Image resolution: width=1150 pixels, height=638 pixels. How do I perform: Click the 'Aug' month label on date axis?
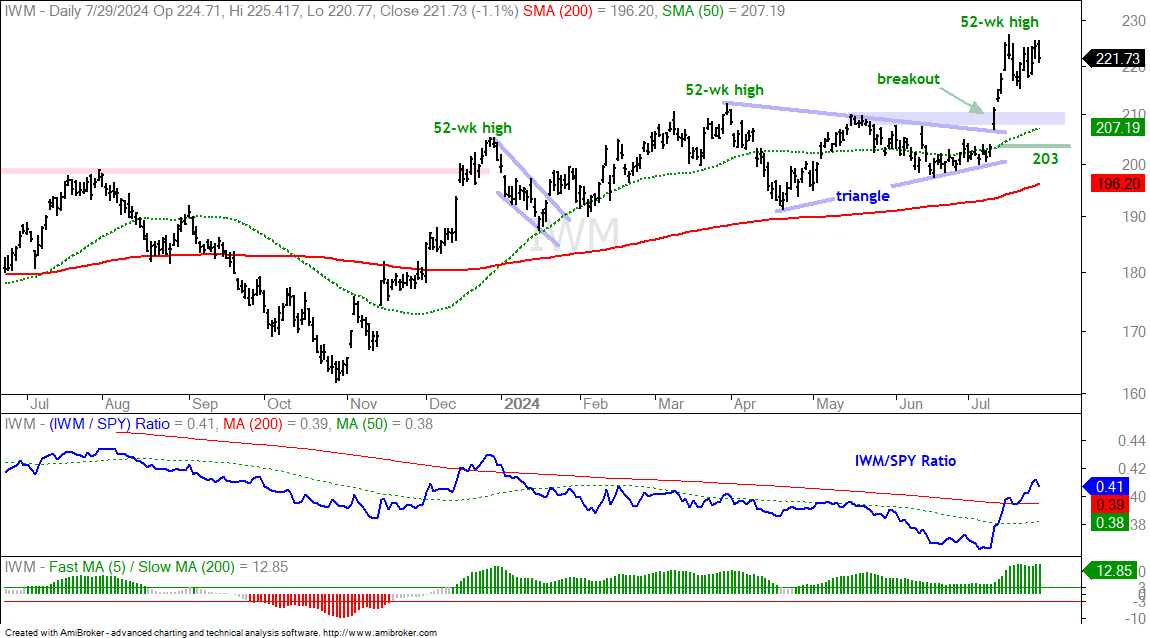pos(117,403)
